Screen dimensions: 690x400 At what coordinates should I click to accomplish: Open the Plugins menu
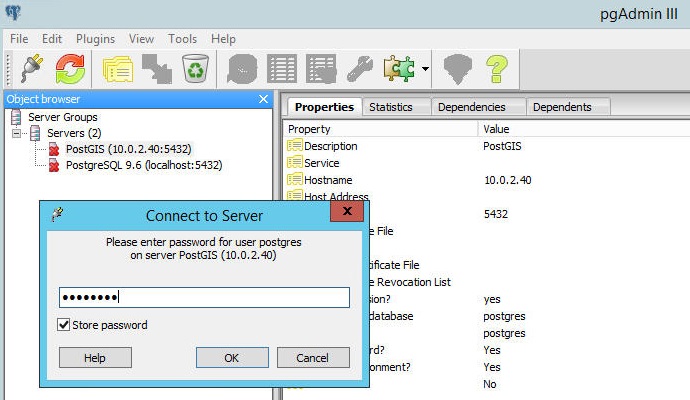point(95,39)
